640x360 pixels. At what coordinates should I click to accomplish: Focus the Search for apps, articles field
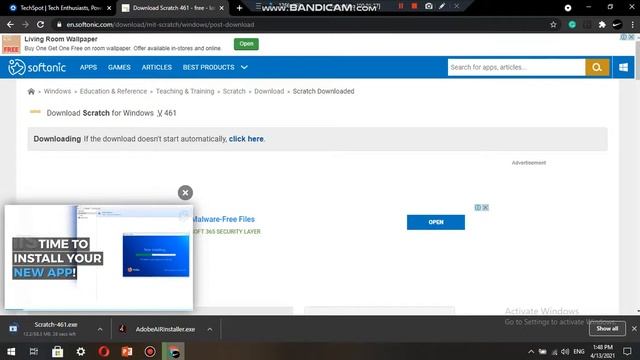(516, 67)
